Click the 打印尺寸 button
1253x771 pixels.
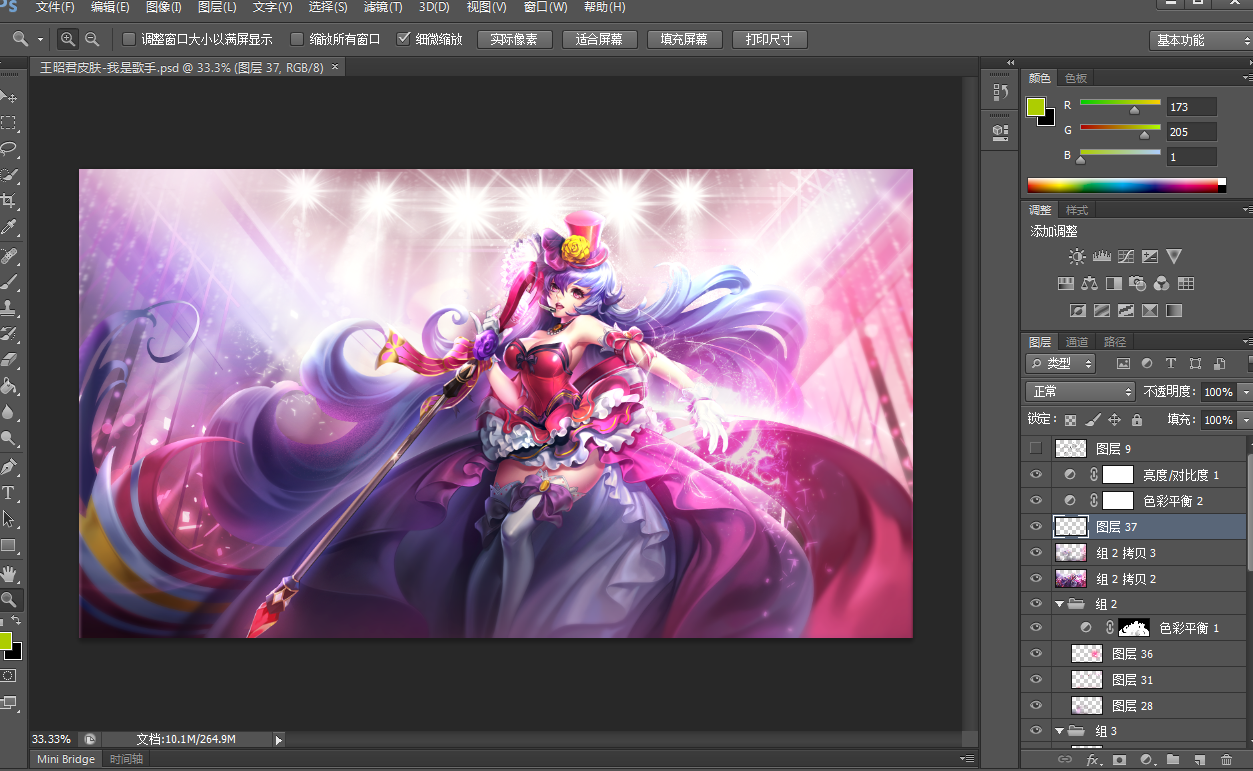pyautogui.click(x=770, y=40)
